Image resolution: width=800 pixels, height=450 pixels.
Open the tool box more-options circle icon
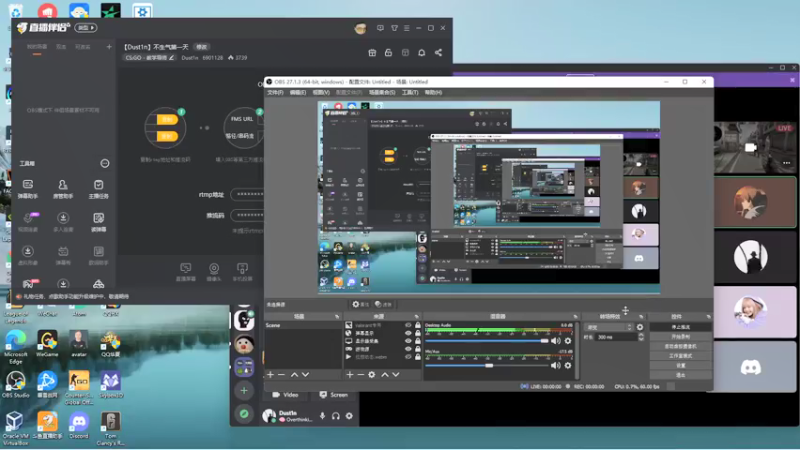(105, 163)
